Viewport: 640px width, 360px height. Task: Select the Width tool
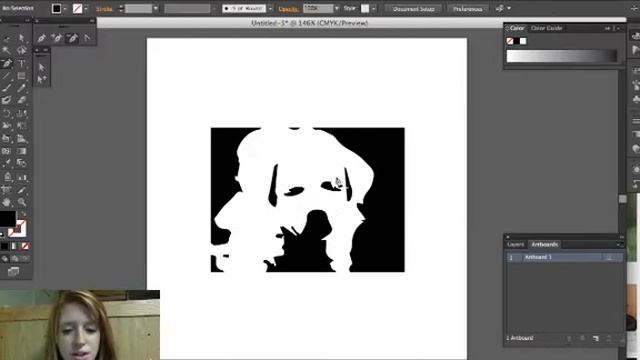click(x=7, y=125)
